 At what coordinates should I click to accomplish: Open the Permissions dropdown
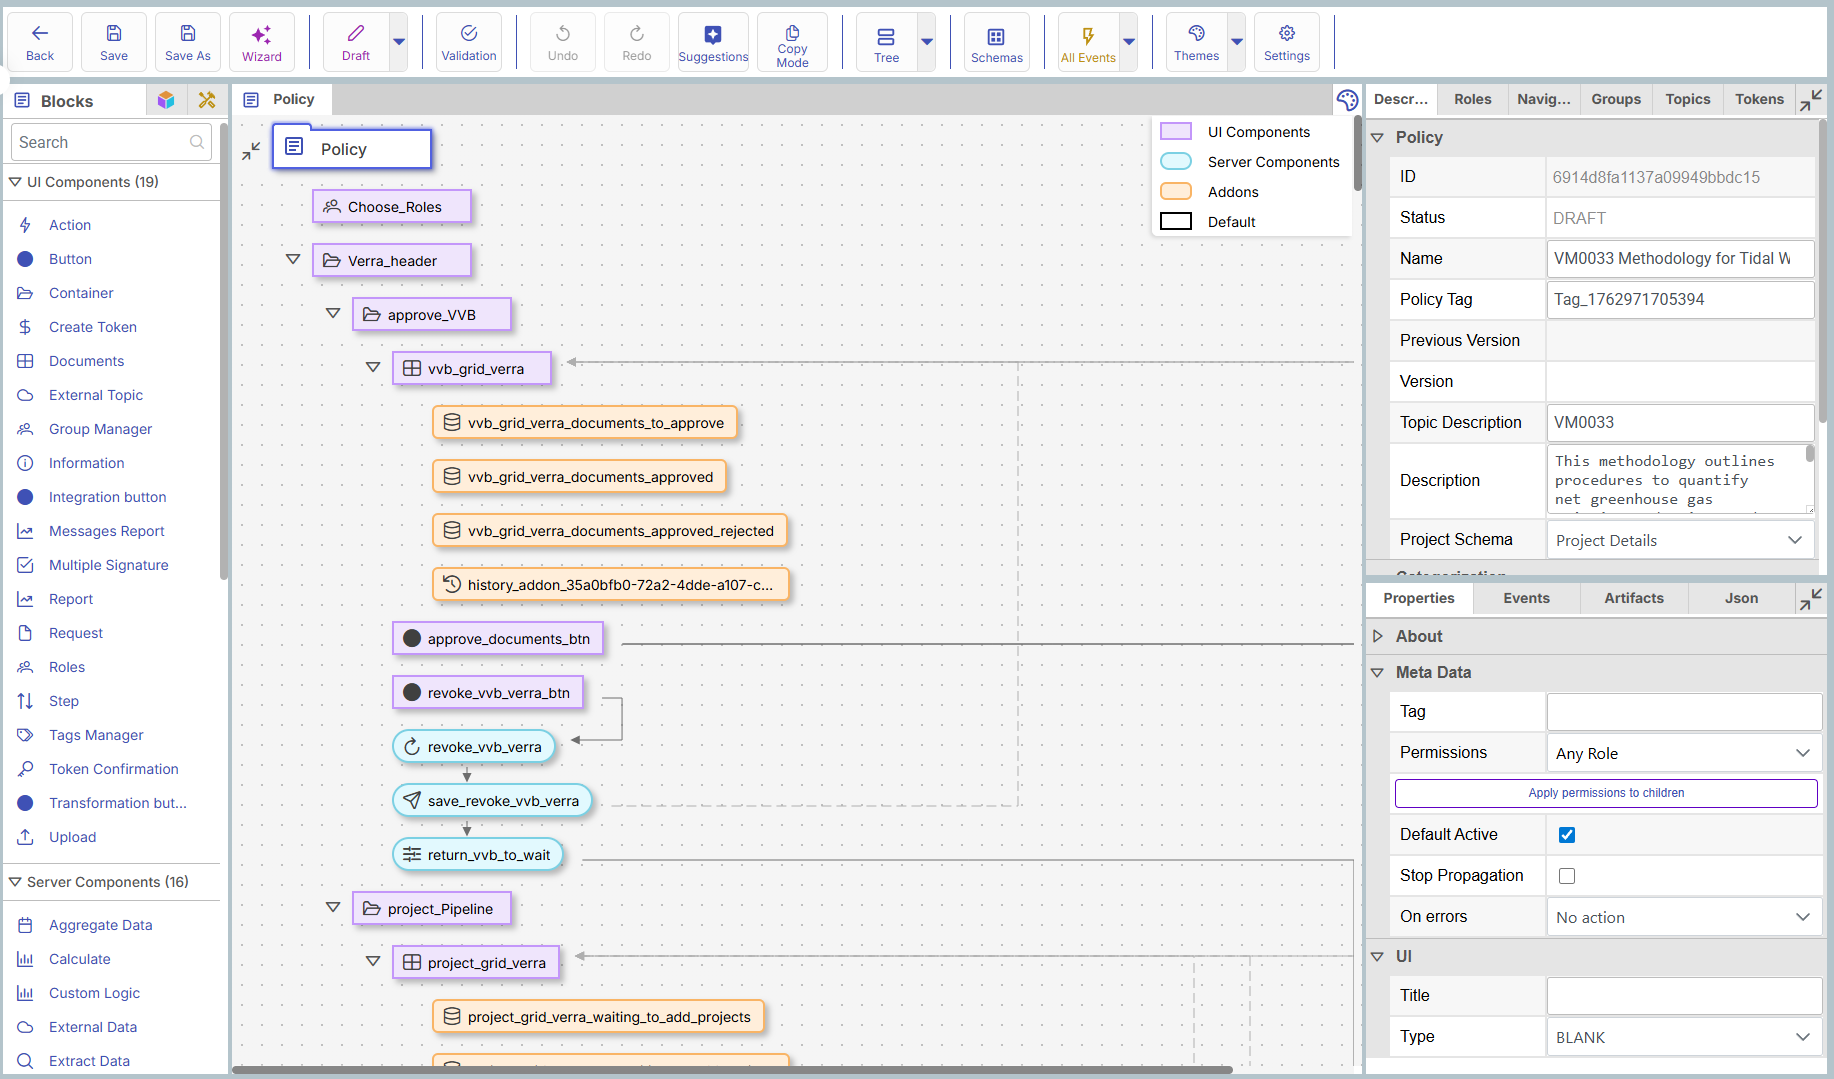pos(1682,753)
